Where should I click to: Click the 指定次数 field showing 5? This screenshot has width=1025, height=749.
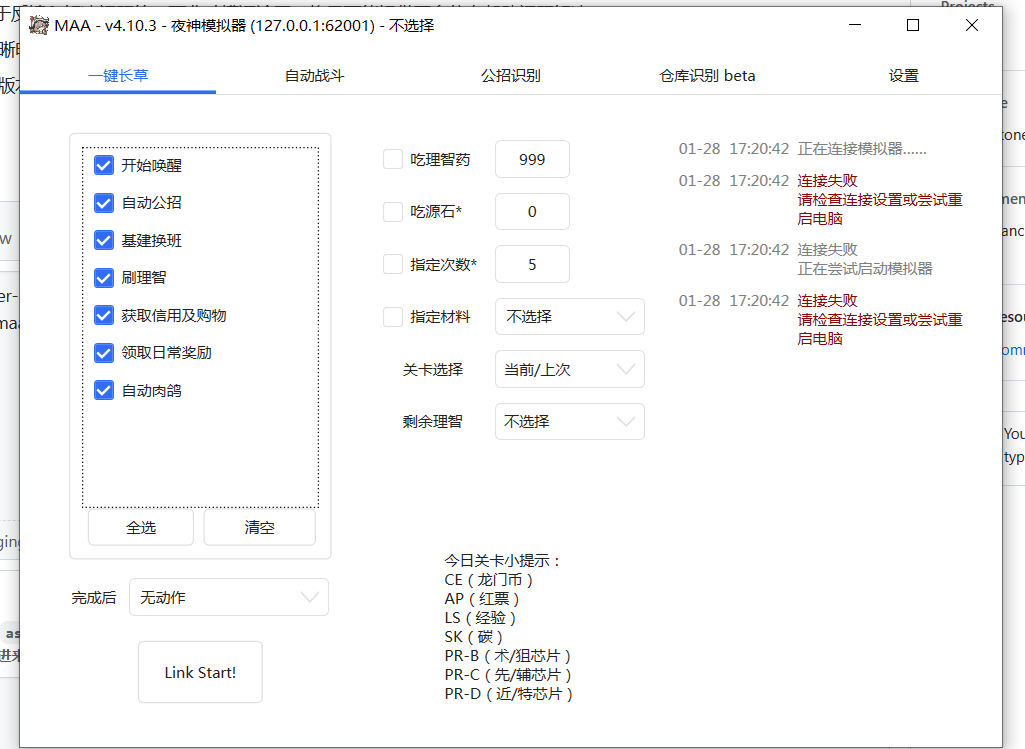pos(532,265)
